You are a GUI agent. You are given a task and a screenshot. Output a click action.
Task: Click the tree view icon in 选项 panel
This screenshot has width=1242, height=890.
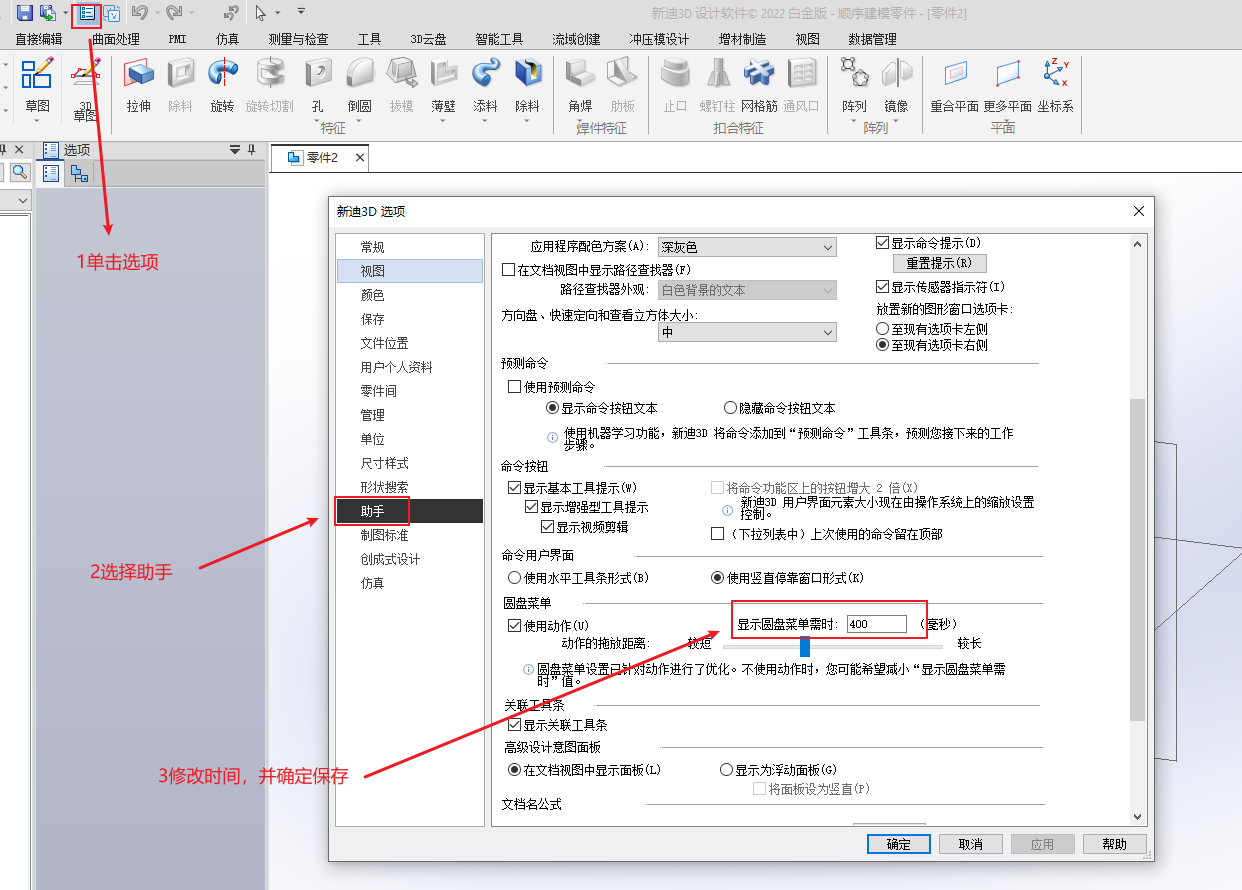(78, 174)
